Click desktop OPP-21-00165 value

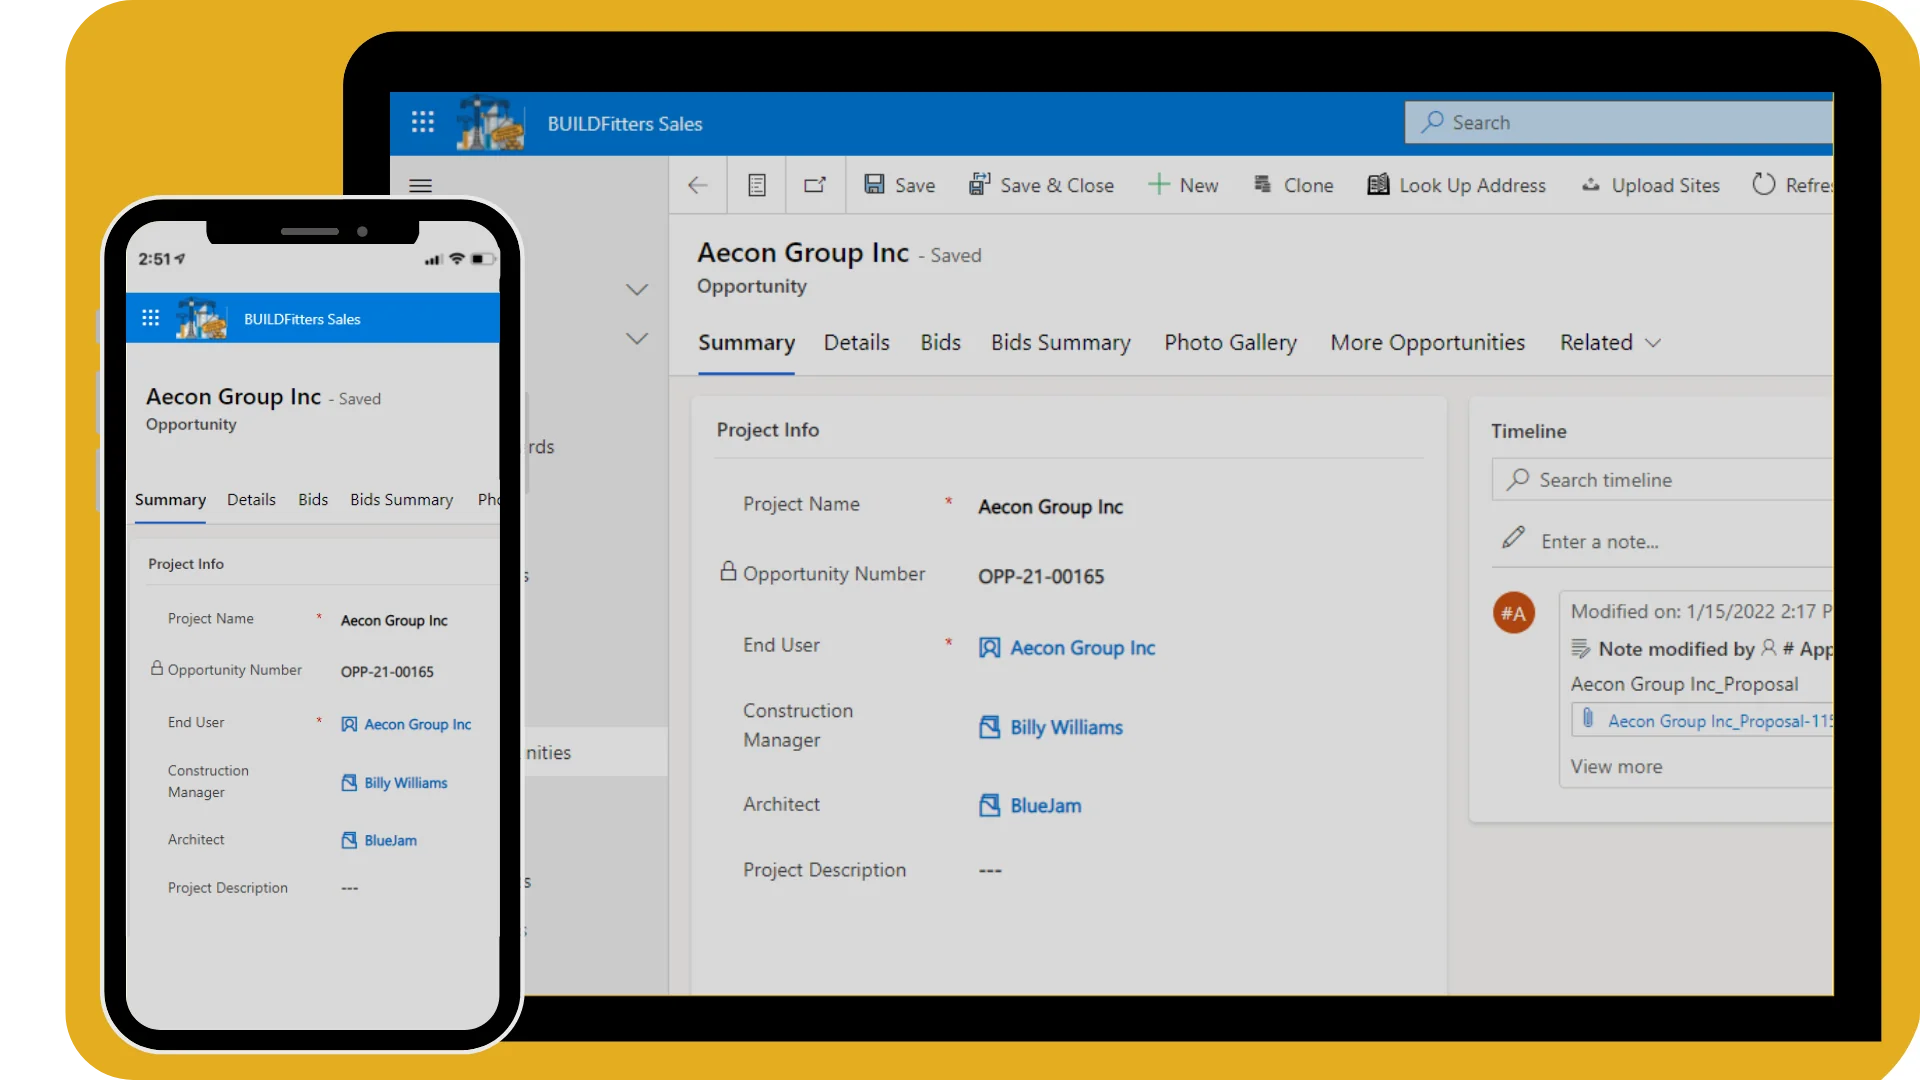coord(1041,577)
